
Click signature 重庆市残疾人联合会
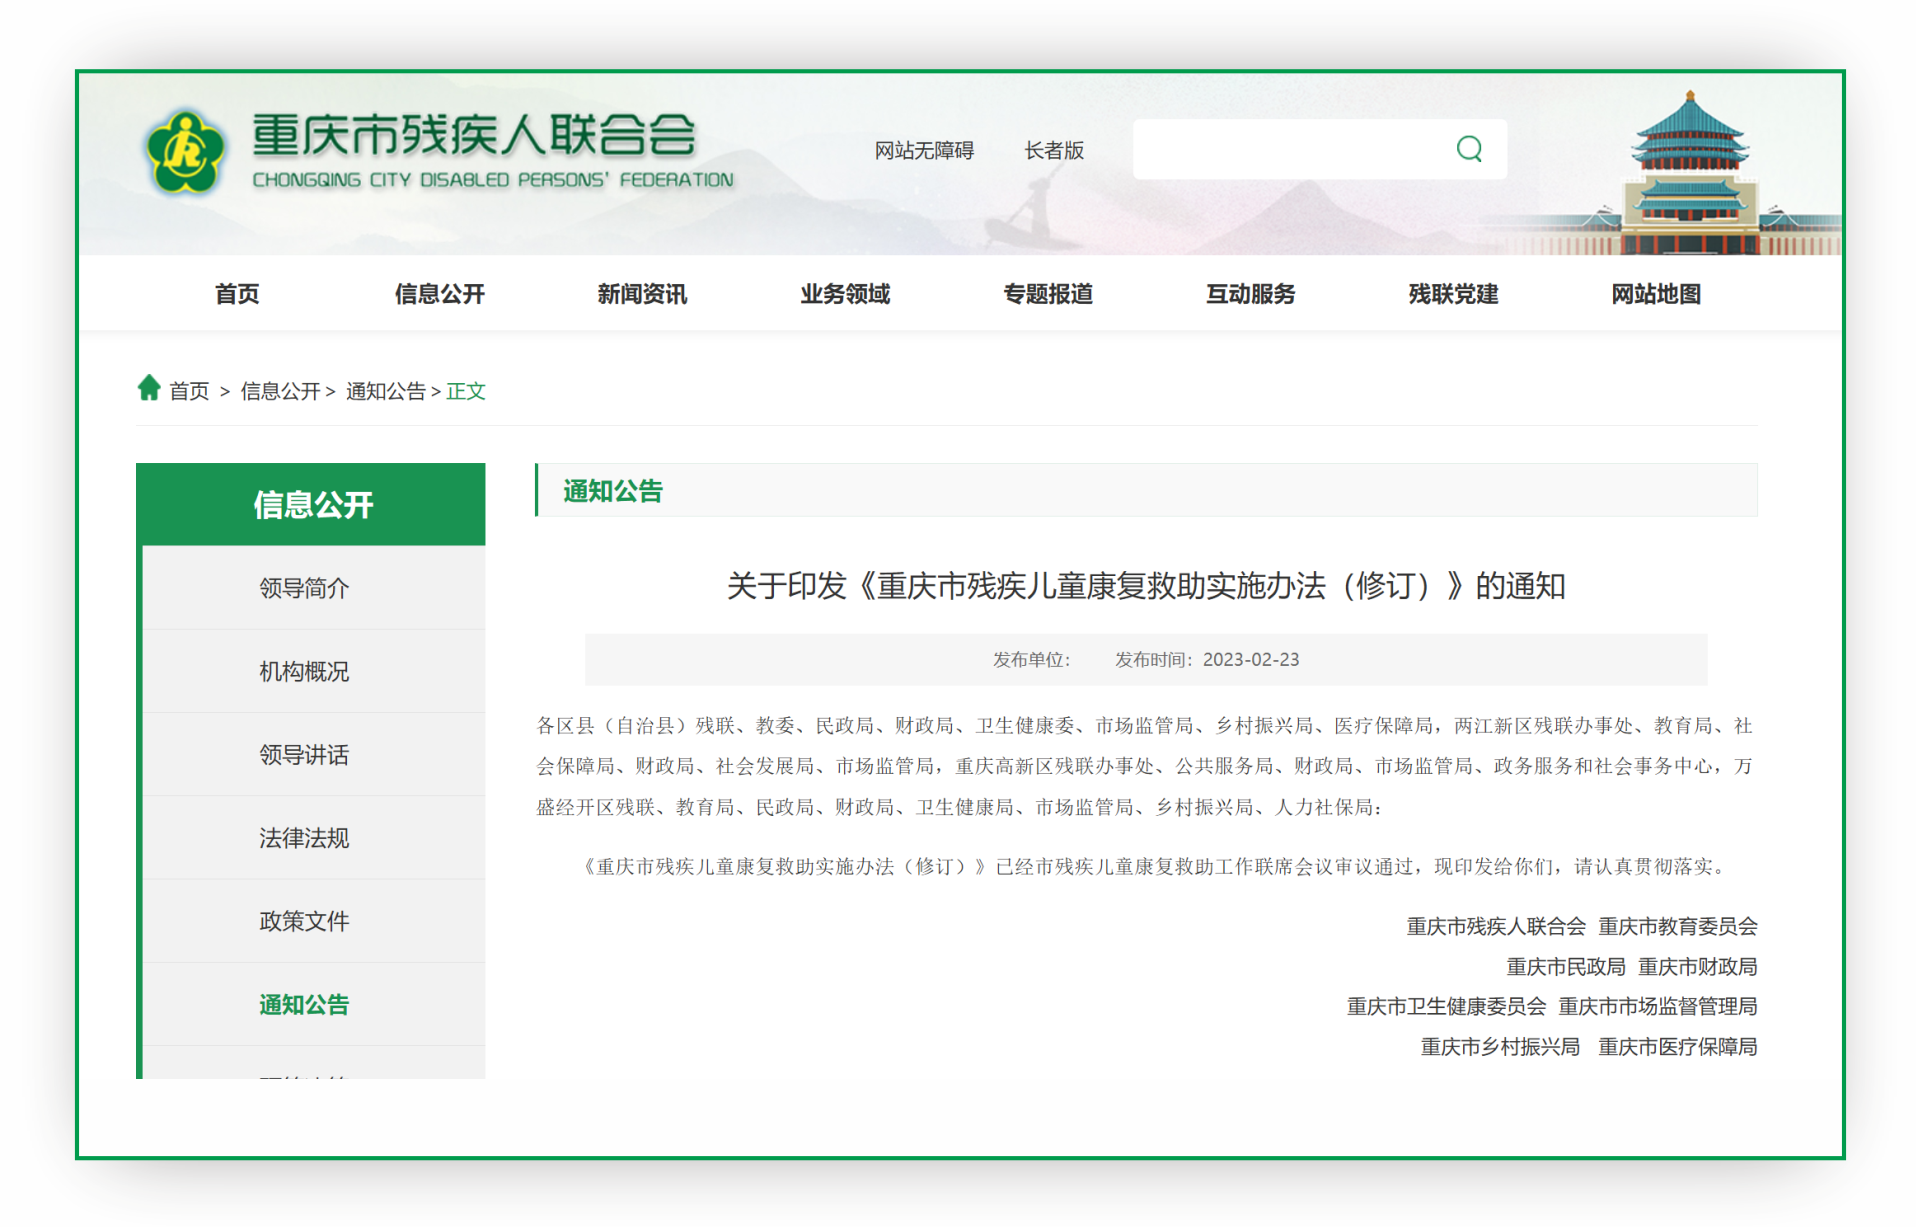tap(1496, 927)
